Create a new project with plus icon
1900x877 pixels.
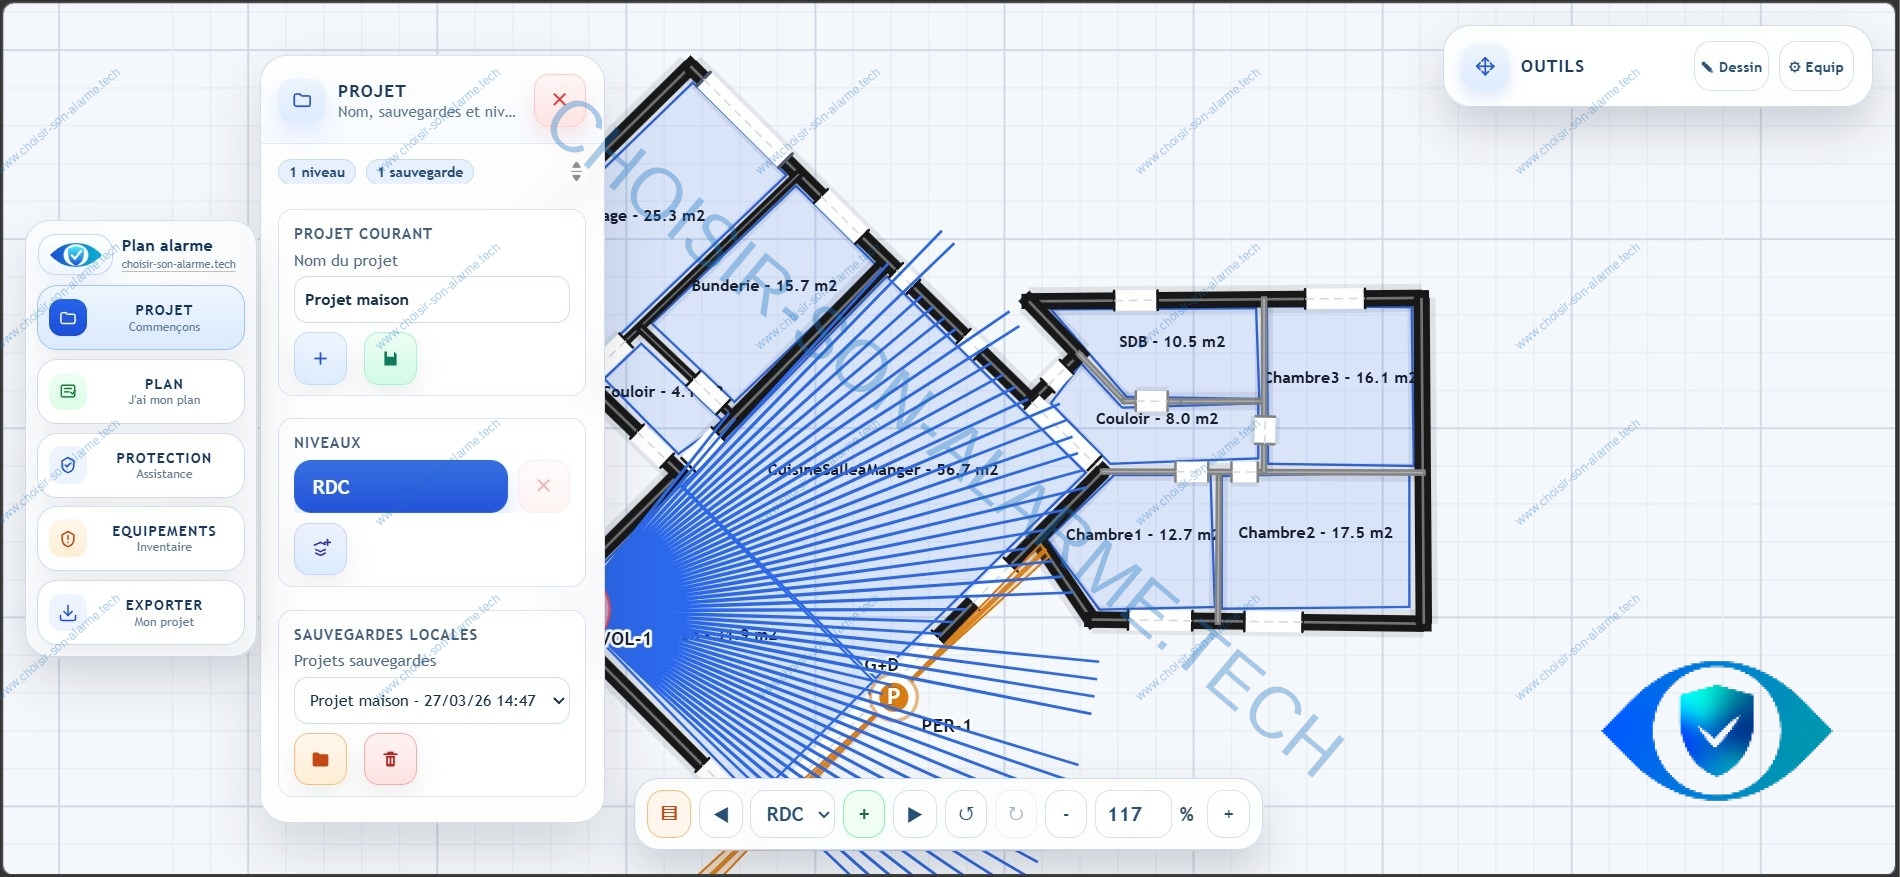coord(320,358)
